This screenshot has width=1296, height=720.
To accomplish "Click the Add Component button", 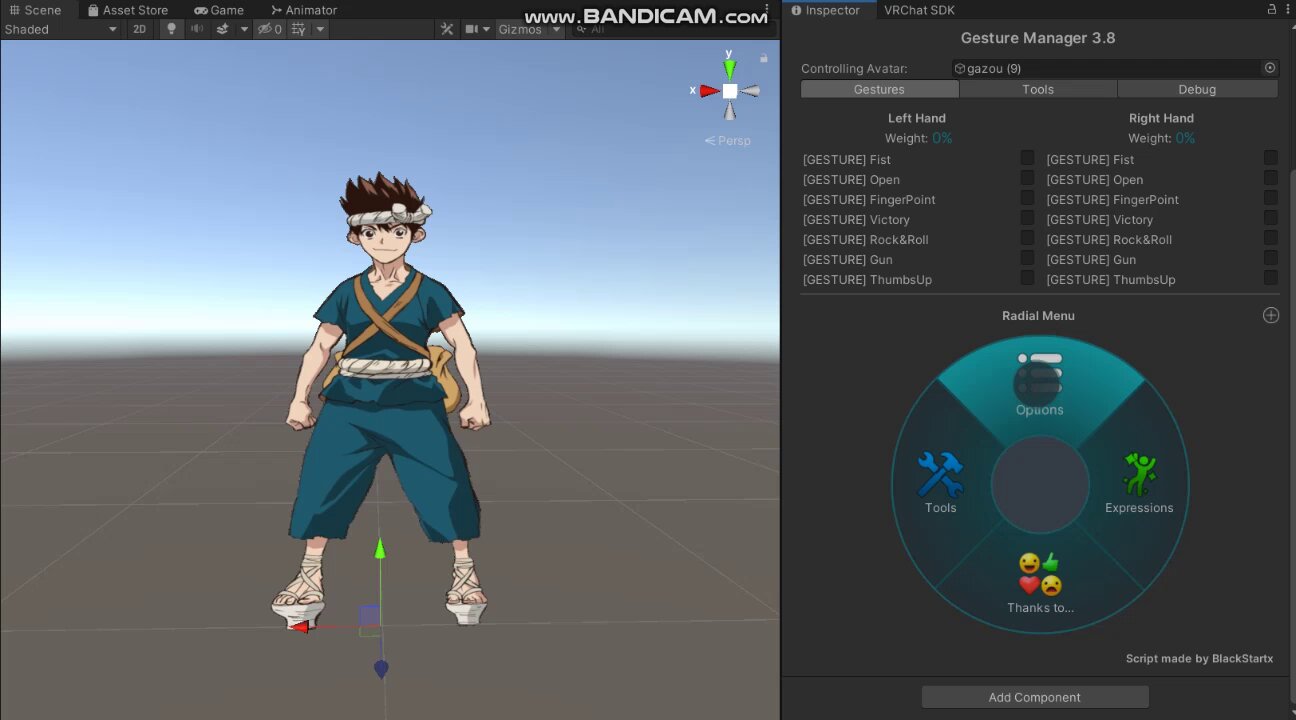I will click(1035, 697).
